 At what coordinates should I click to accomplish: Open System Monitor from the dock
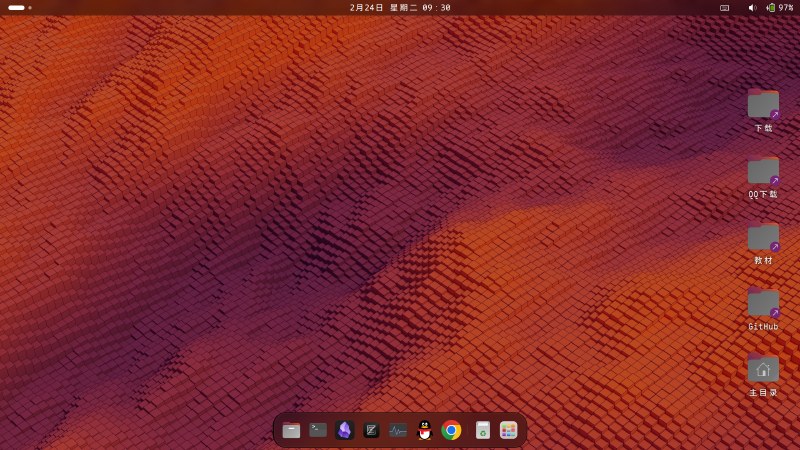point(398,430)
